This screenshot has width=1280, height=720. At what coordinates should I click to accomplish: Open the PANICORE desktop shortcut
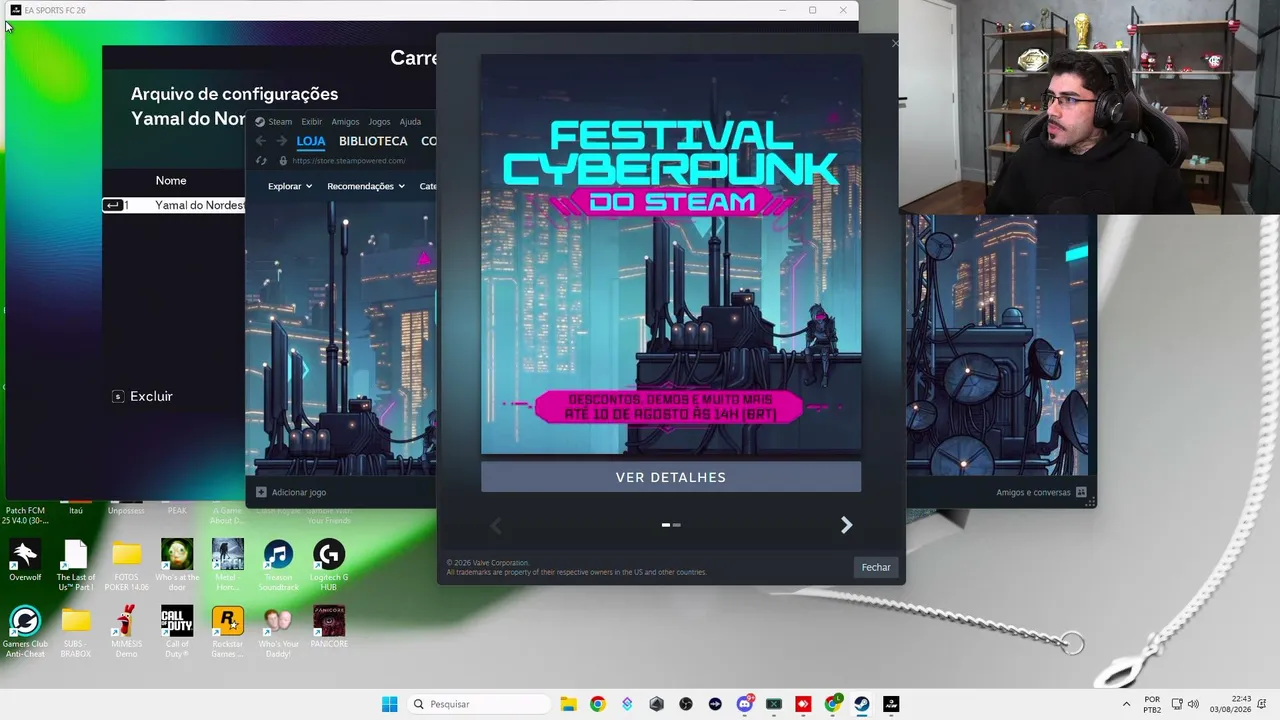[329, 627]
